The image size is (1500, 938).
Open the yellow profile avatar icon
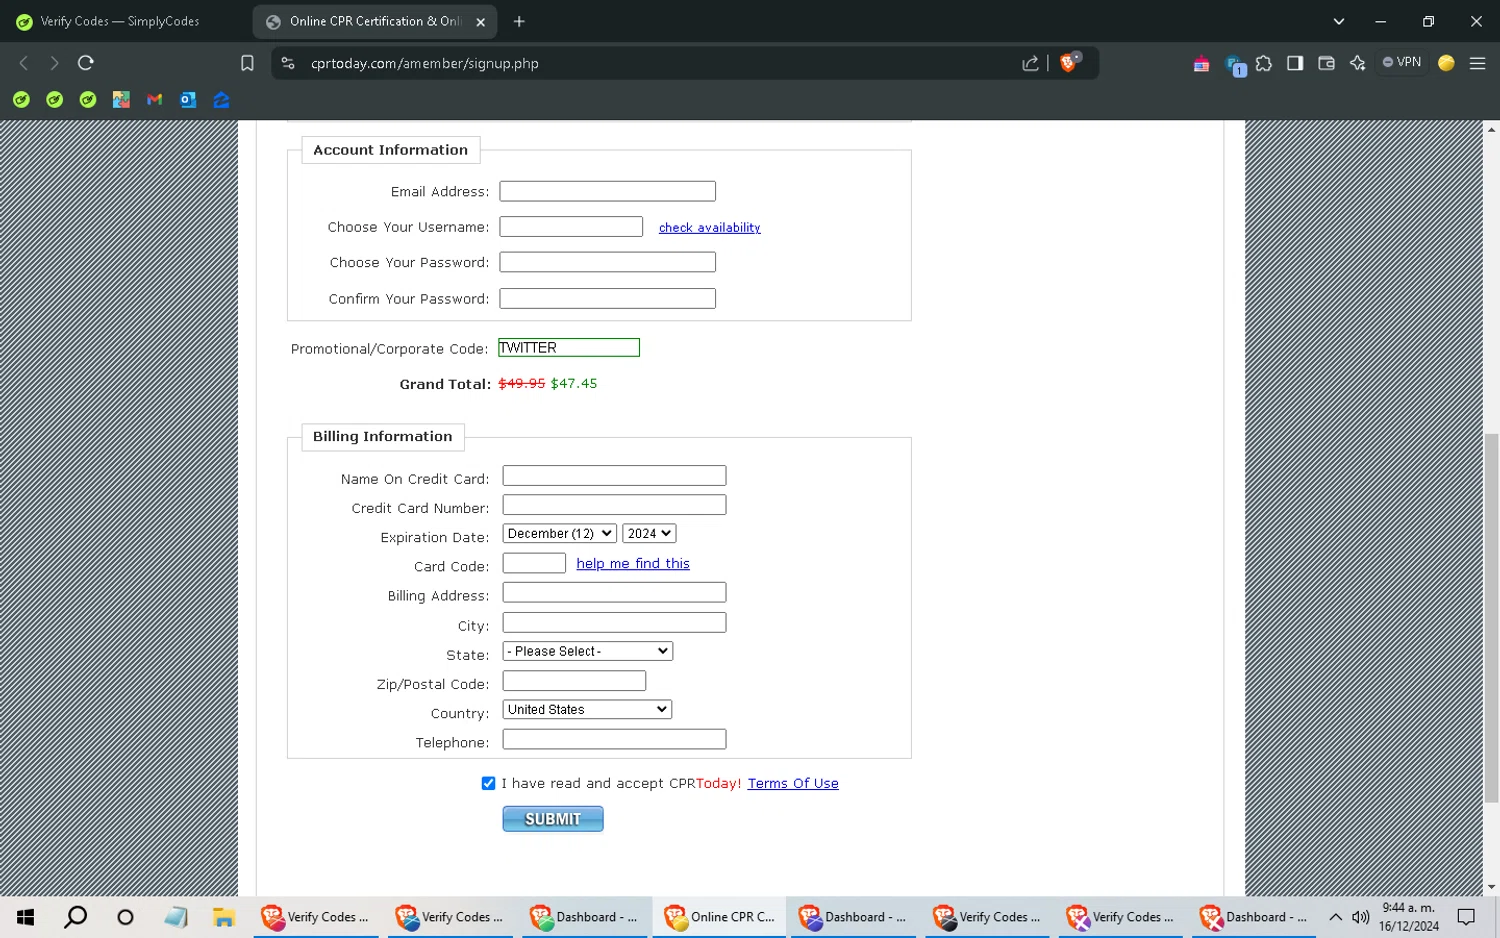pyautogui.click(x=1446, y=63)
